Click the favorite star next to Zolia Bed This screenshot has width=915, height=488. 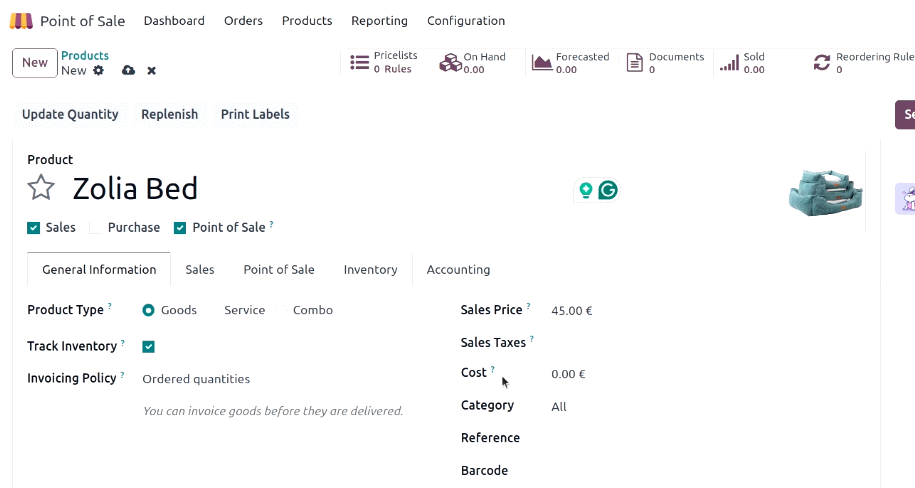click(x=41, y=188)
